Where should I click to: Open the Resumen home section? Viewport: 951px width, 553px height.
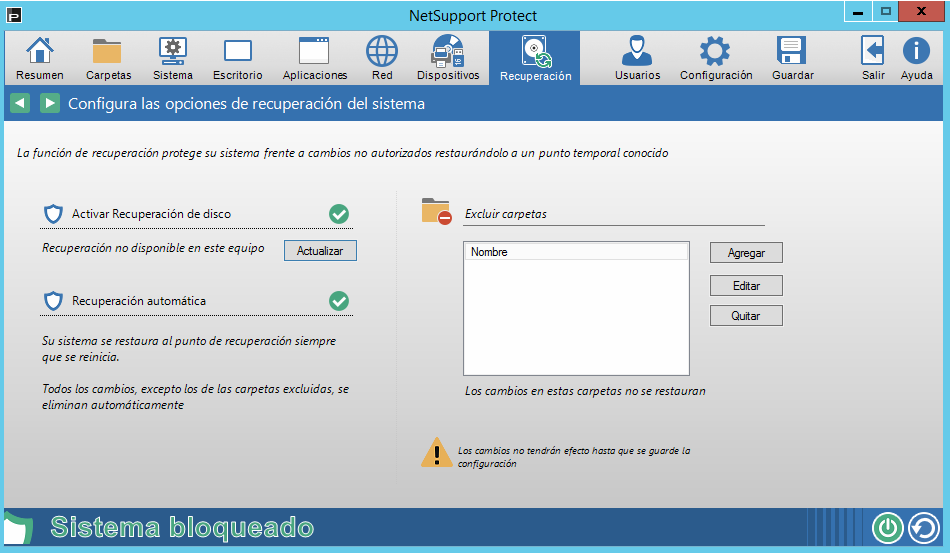39,58
